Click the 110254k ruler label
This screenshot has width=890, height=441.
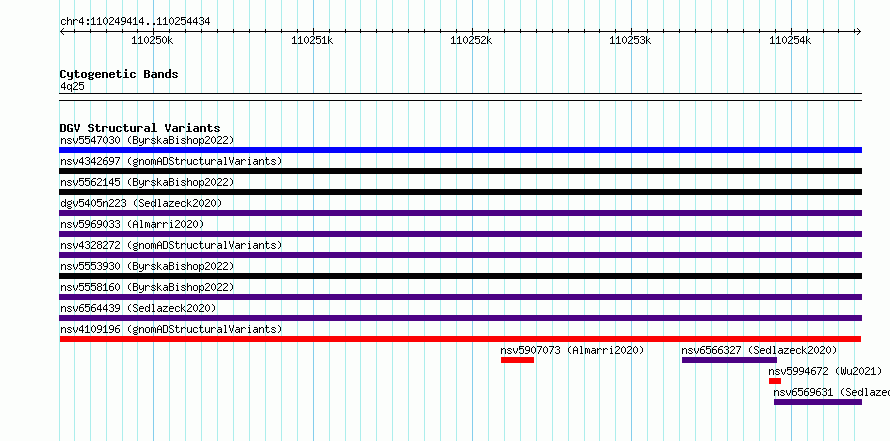pyautogui.click(x=790, y=40)
